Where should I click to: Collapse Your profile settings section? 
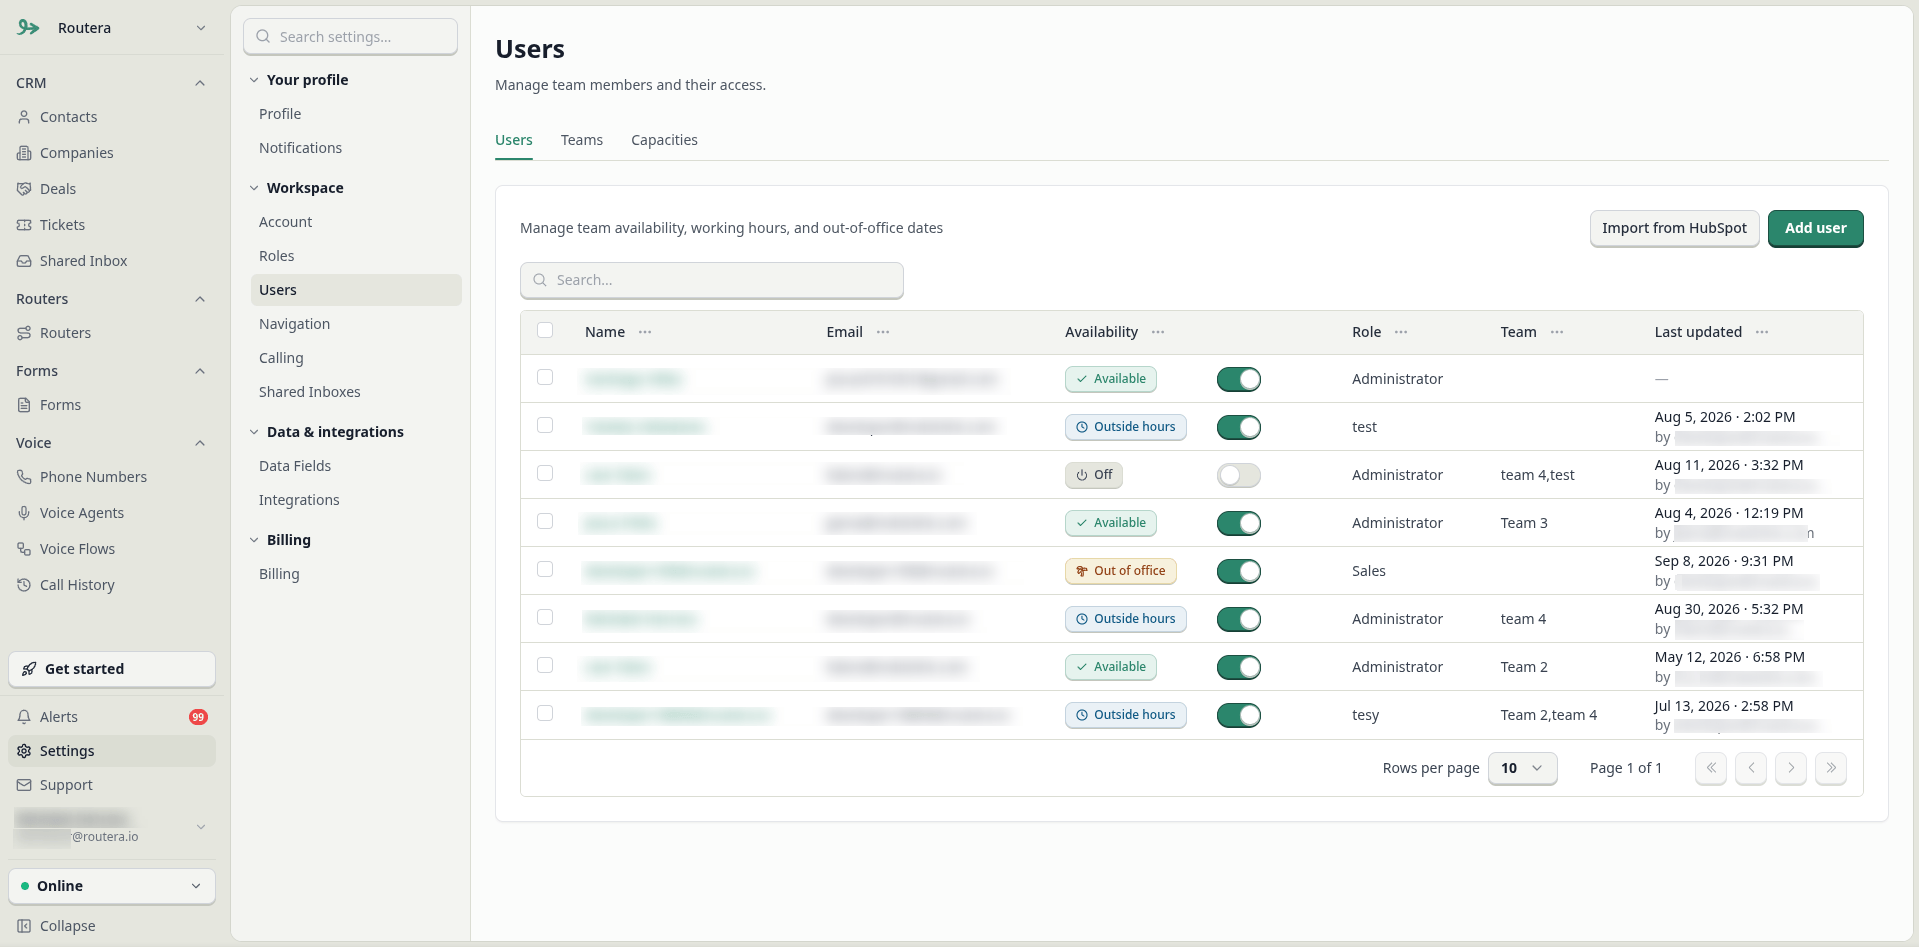coord(254,80)
